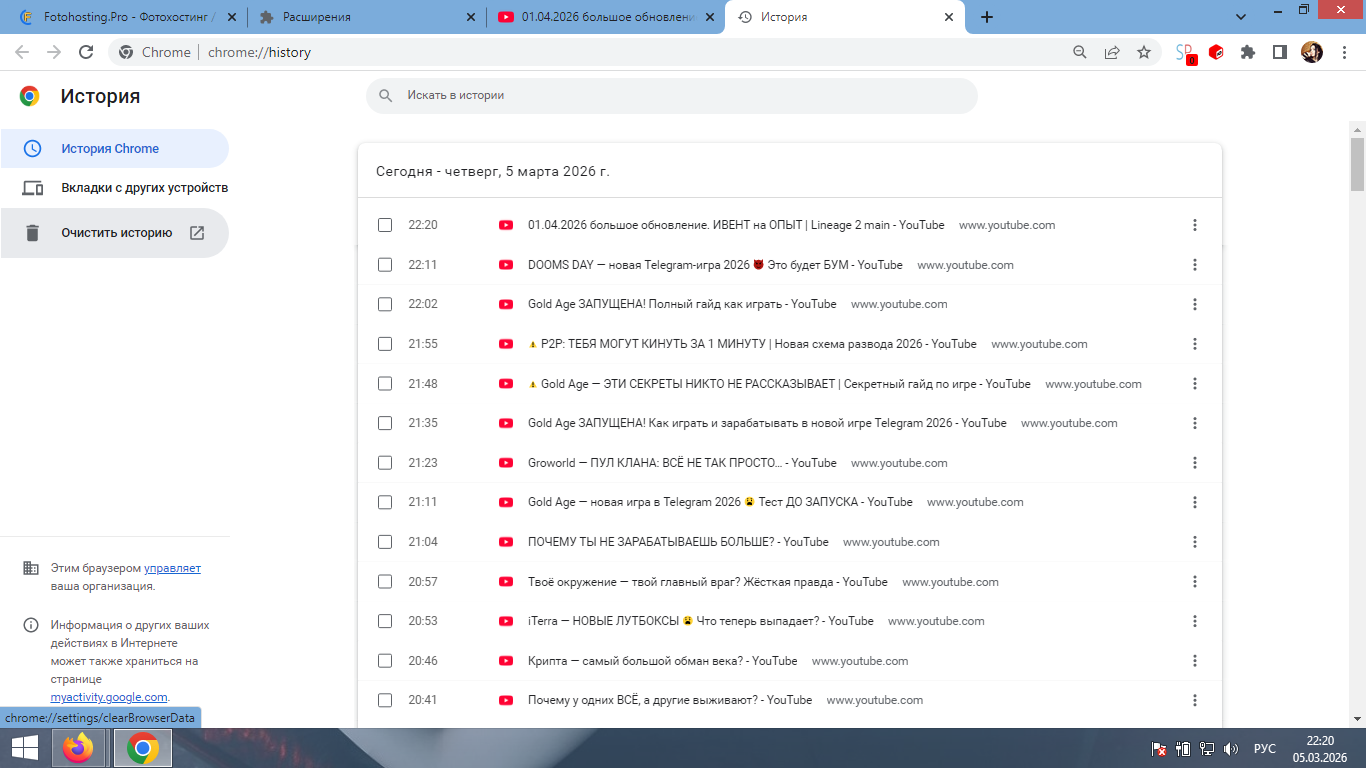
Task: Open the Windows Start button
Action: [24, 748]
